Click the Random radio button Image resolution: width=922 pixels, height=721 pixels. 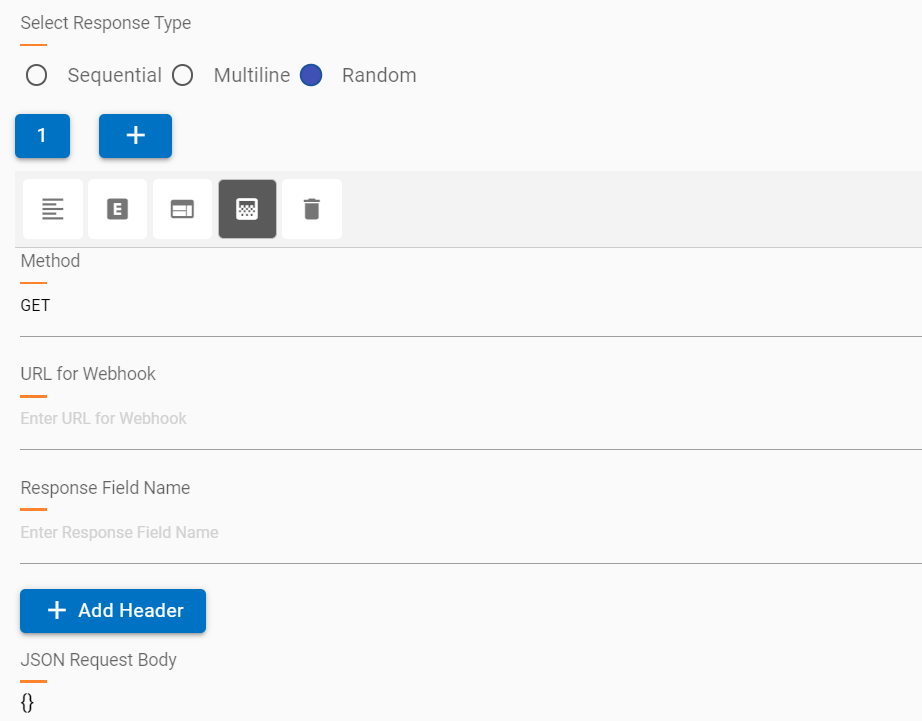click(x=310, y=75)
